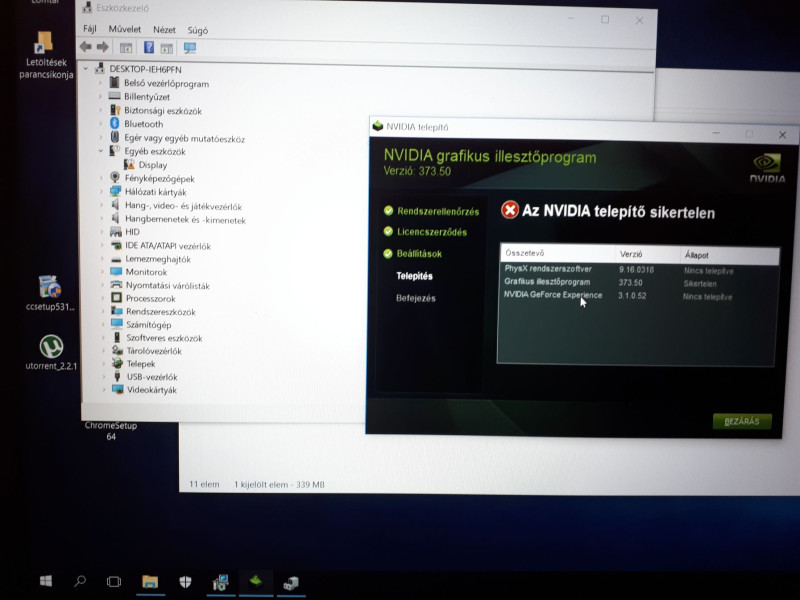Click the Help question mark toolbar icon
This screenshot has width=800, height=600.
148,47
